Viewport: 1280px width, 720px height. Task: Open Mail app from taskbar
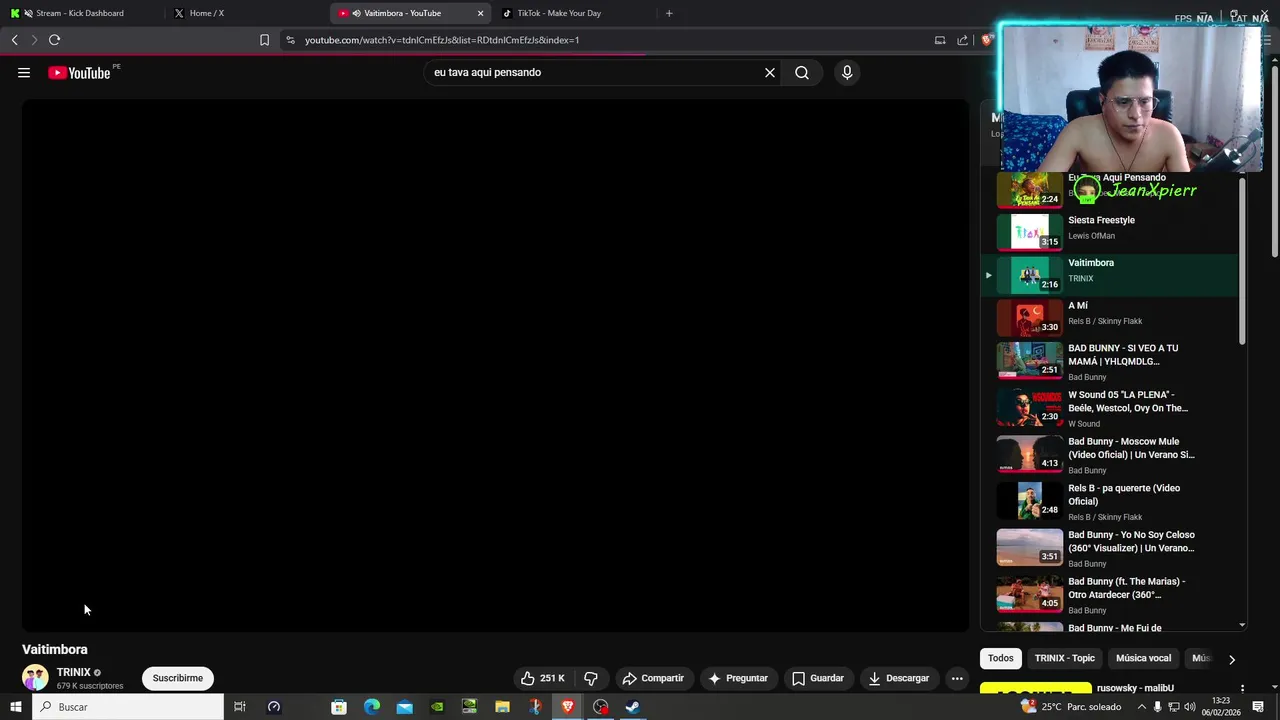click(x=404, y=707)
